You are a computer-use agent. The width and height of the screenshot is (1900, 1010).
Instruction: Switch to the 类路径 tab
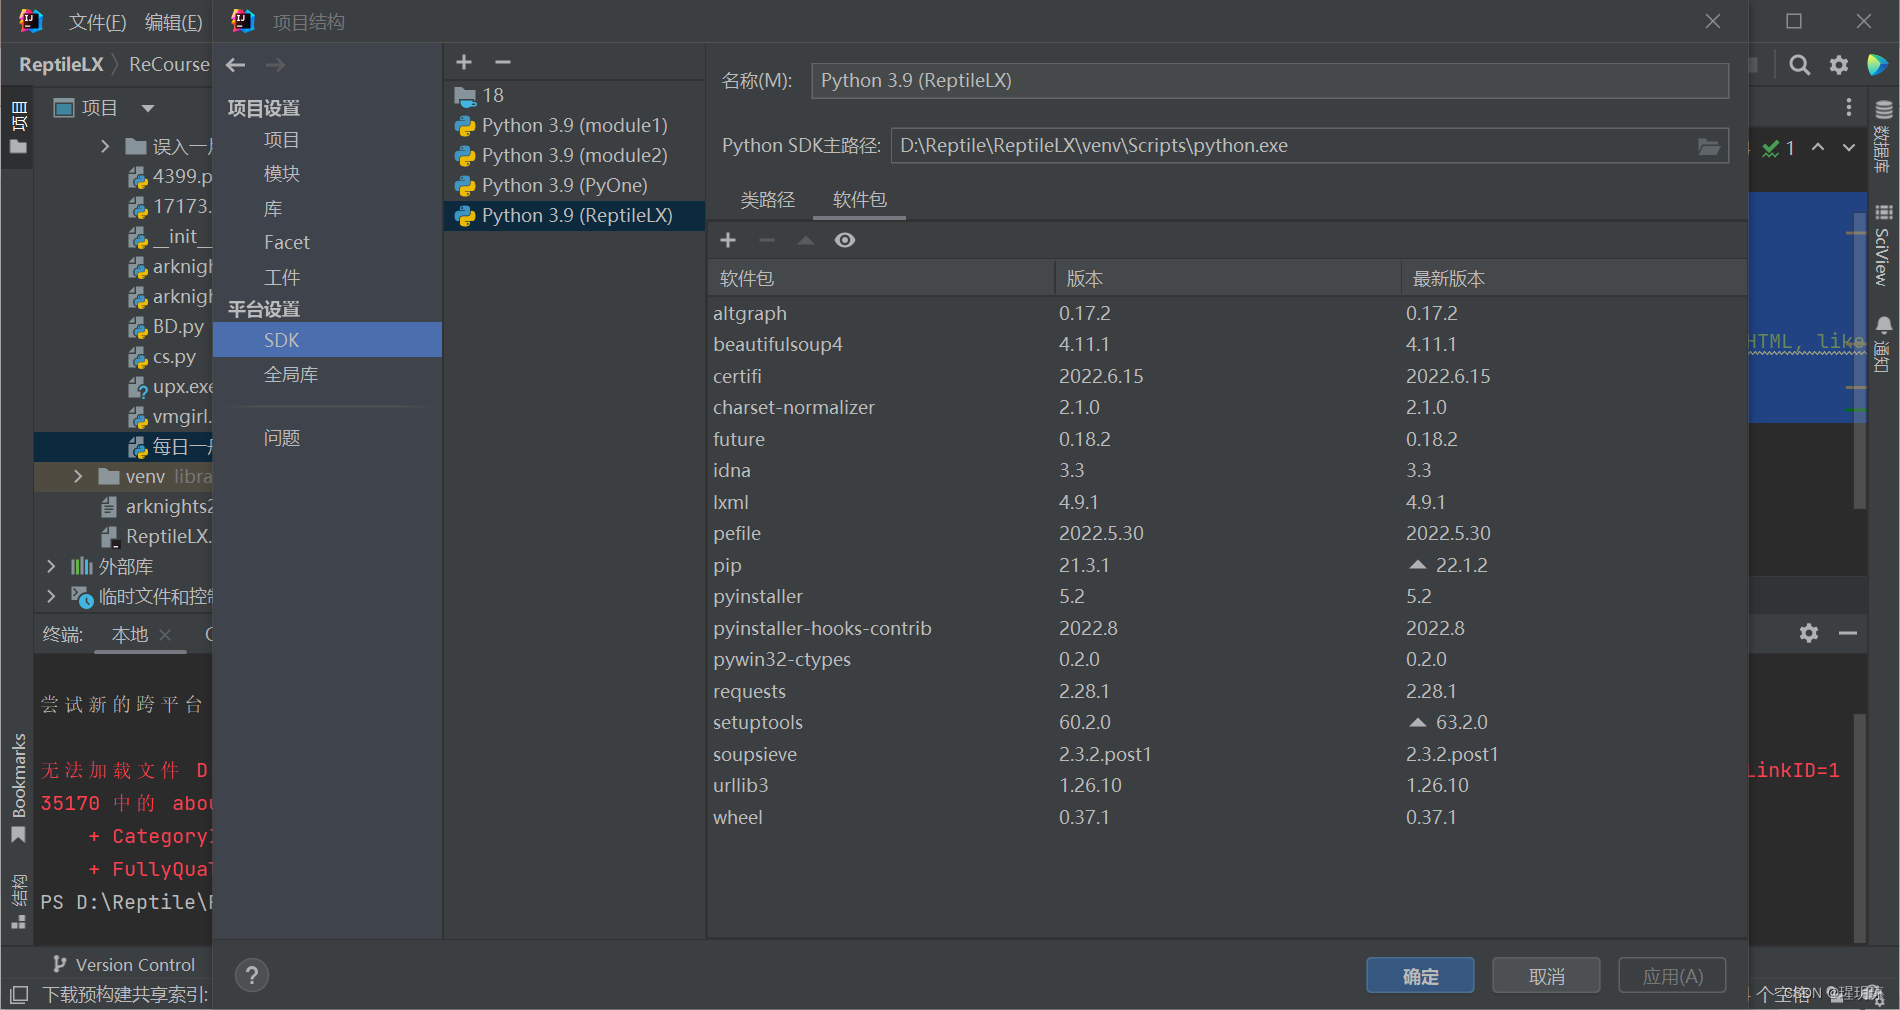point(767,200)
